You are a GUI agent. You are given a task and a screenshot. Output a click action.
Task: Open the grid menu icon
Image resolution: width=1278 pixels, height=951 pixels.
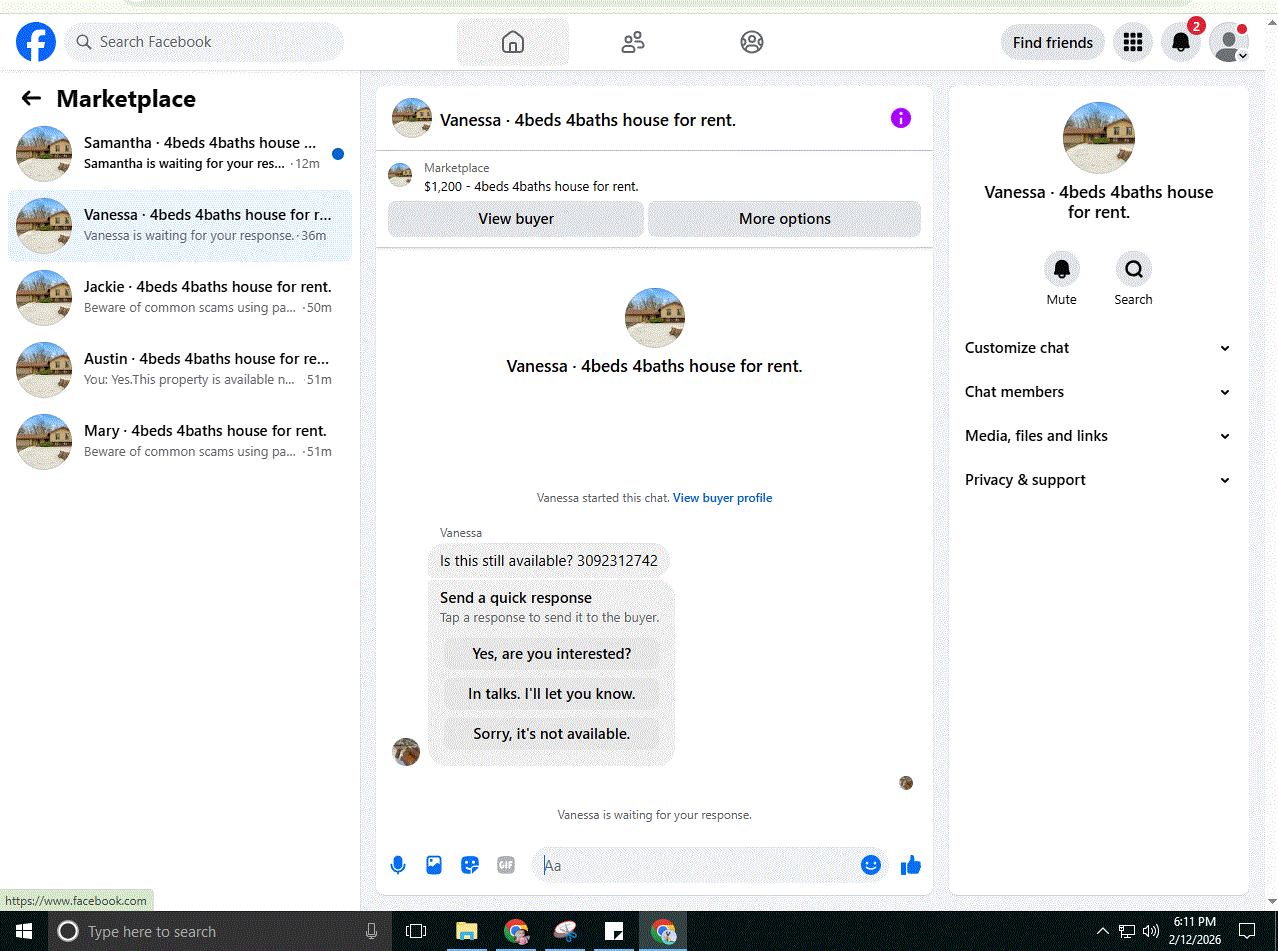click(1133, 42)
